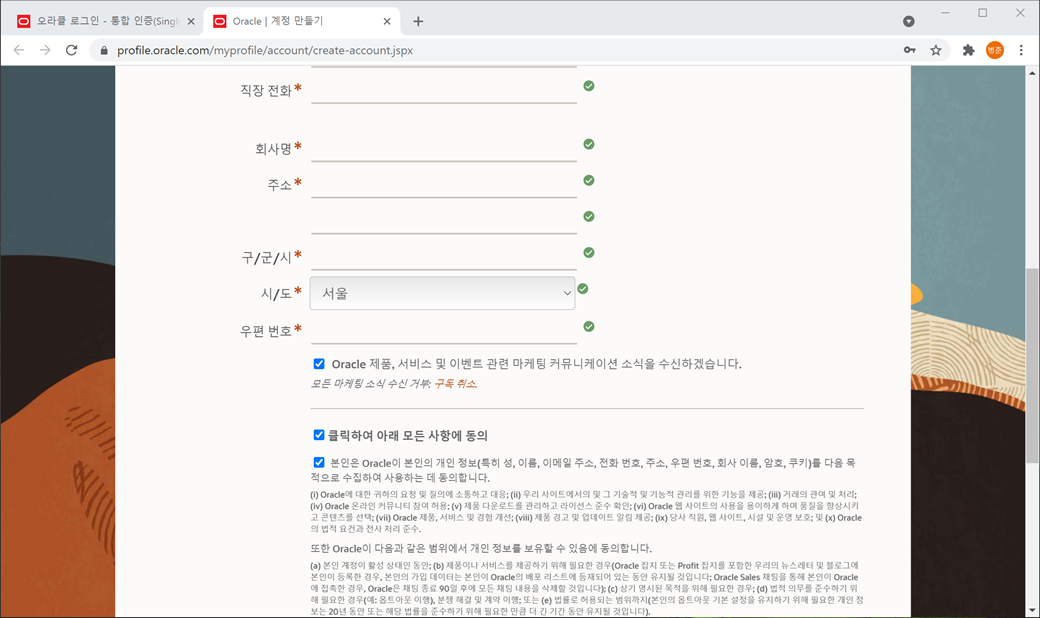
Task: Go back to the previous page
Action: 19,50
